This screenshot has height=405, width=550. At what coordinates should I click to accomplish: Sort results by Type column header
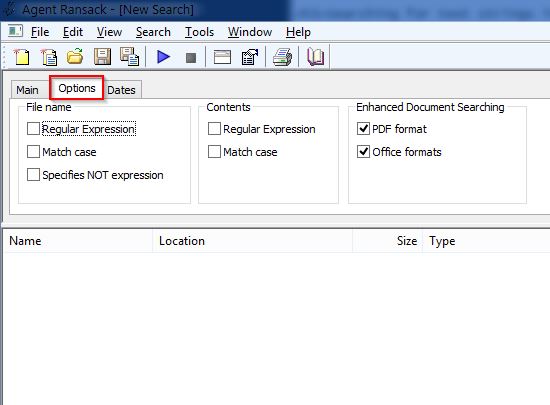click(486, 241)
